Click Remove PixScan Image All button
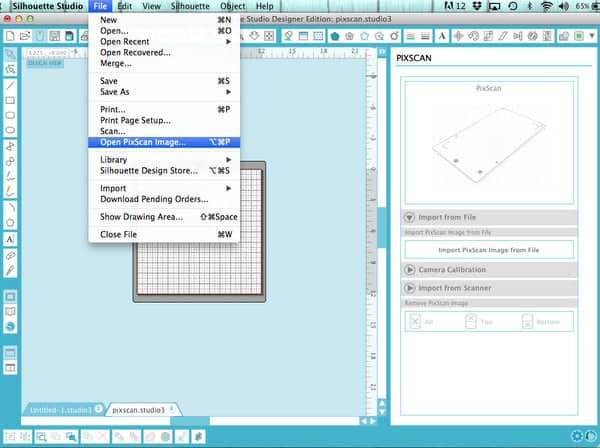The image size is (600, 448). click(x=422, y=322)
